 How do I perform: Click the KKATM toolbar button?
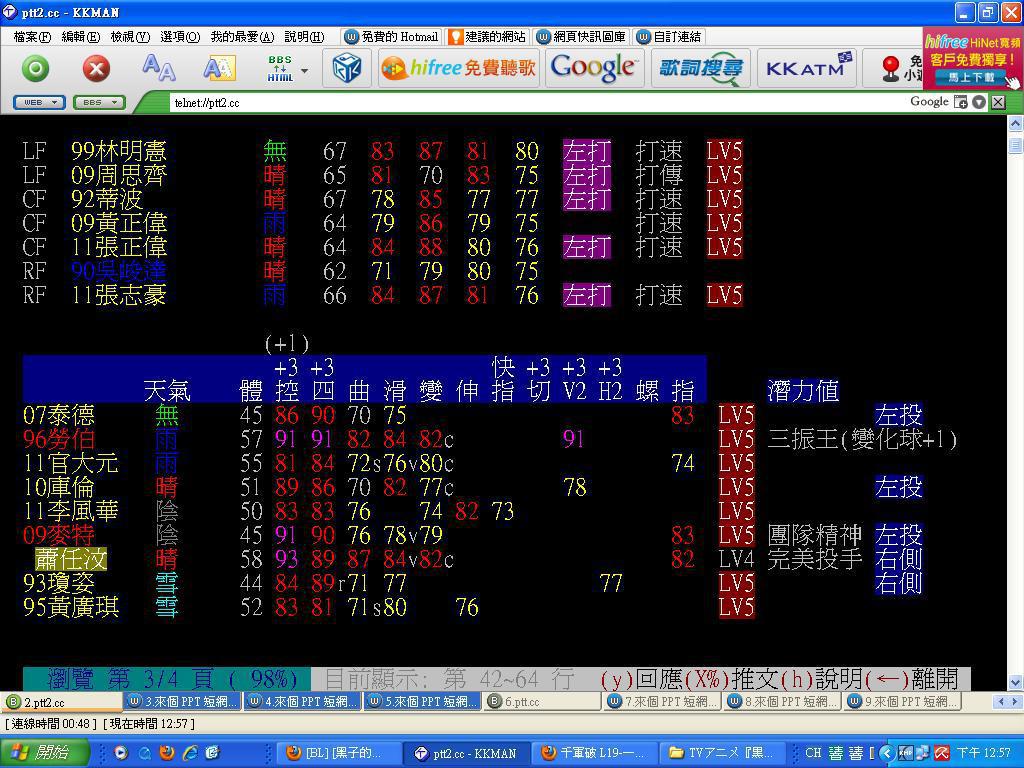point(807,67)
